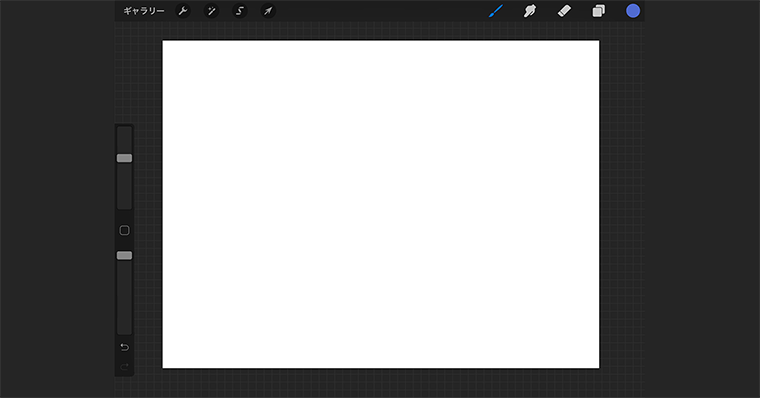Screen dimensions: 760x398
Task: Open the Actions wrench menu
Action: 183,11
